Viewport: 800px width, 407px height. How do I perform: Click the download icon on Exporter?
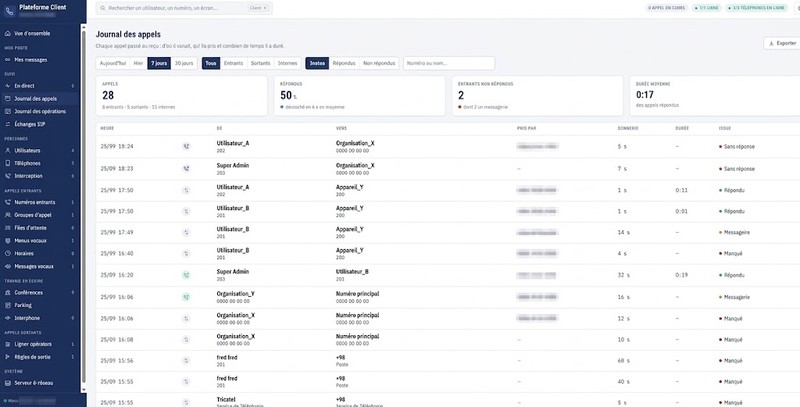771,43
